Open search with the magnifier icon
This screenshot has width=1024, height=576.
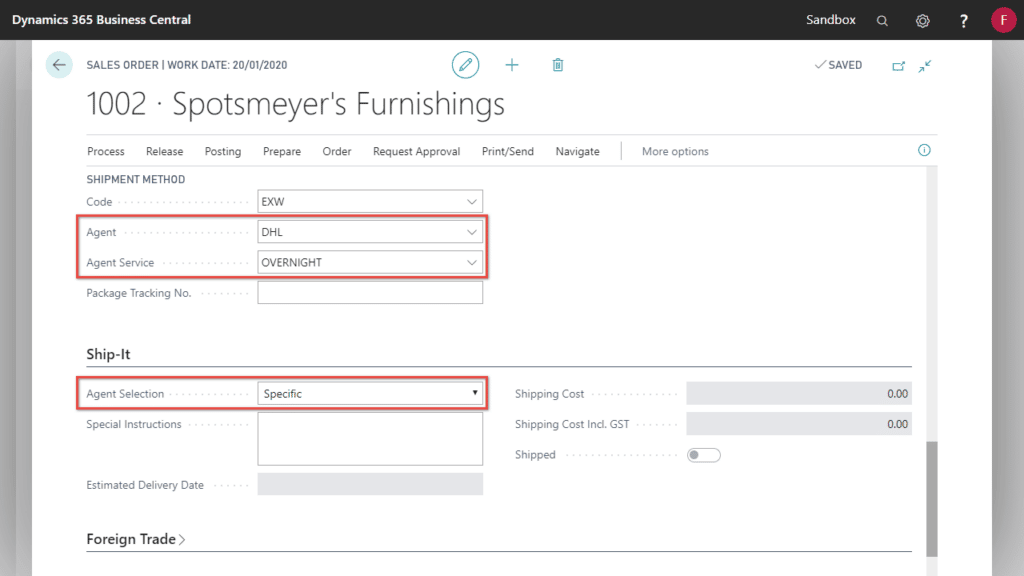pyautogui.click(x=882, y=19)
